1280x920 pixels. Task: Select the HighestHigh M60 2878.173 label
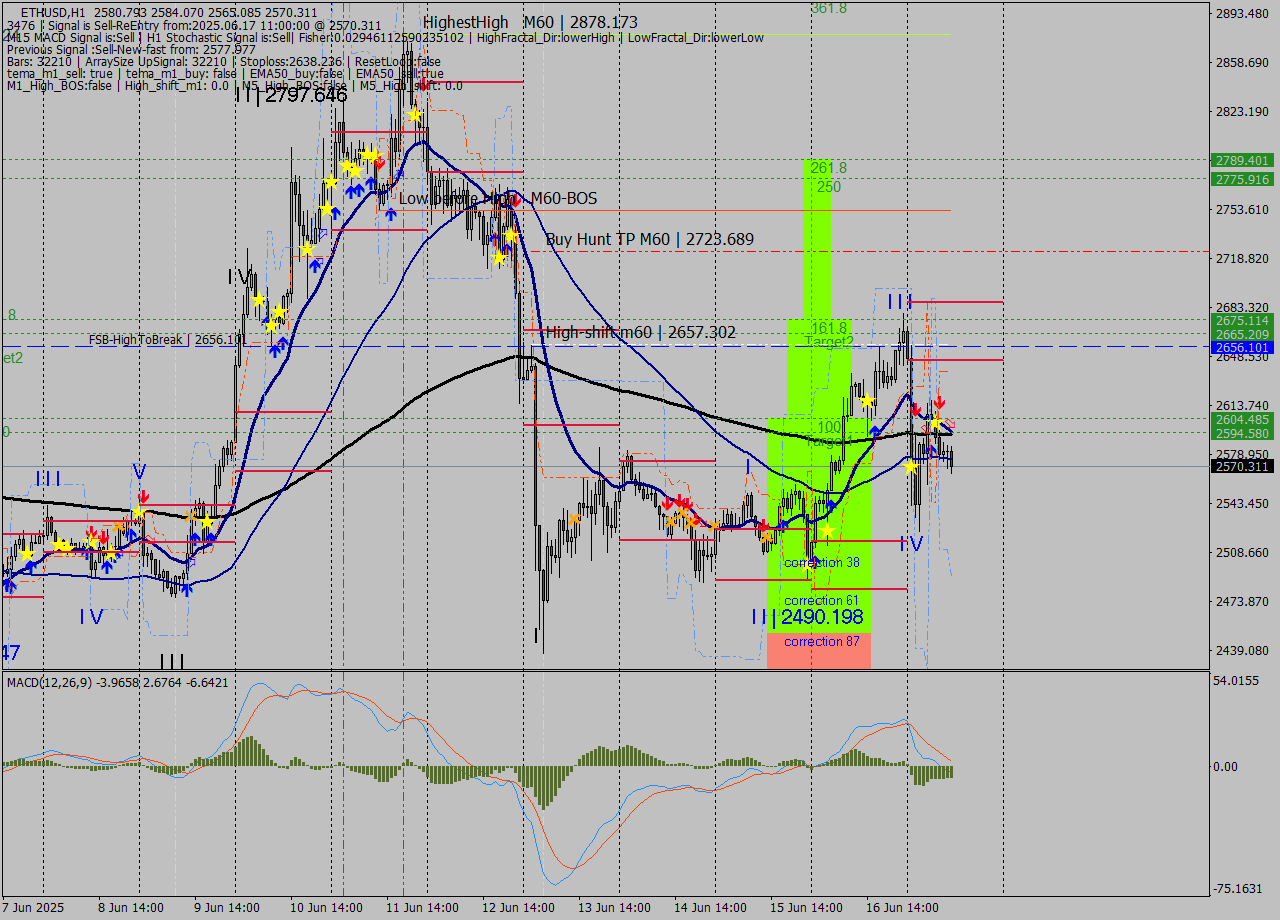click(x=529, y=22)
